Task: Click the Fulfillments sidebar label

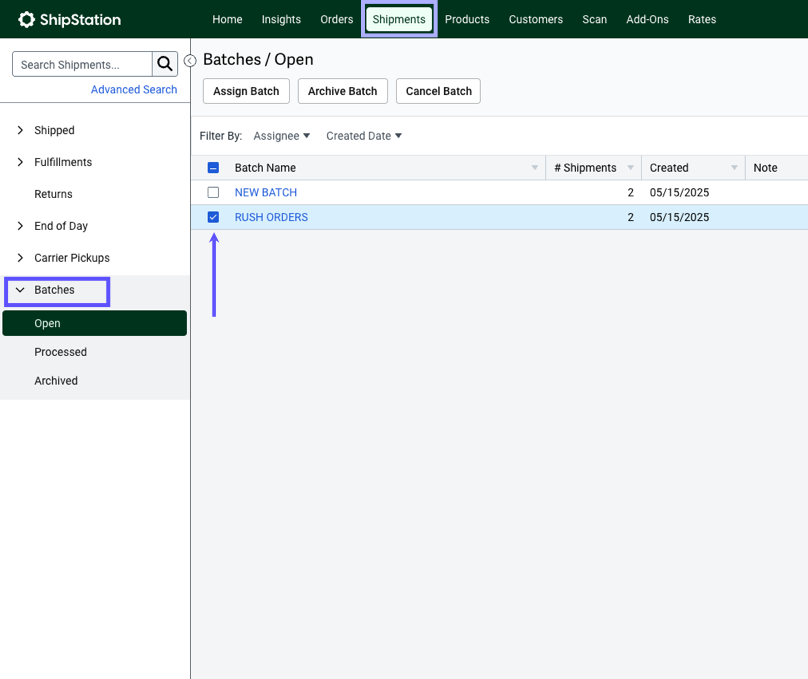Action: [63, 162]
